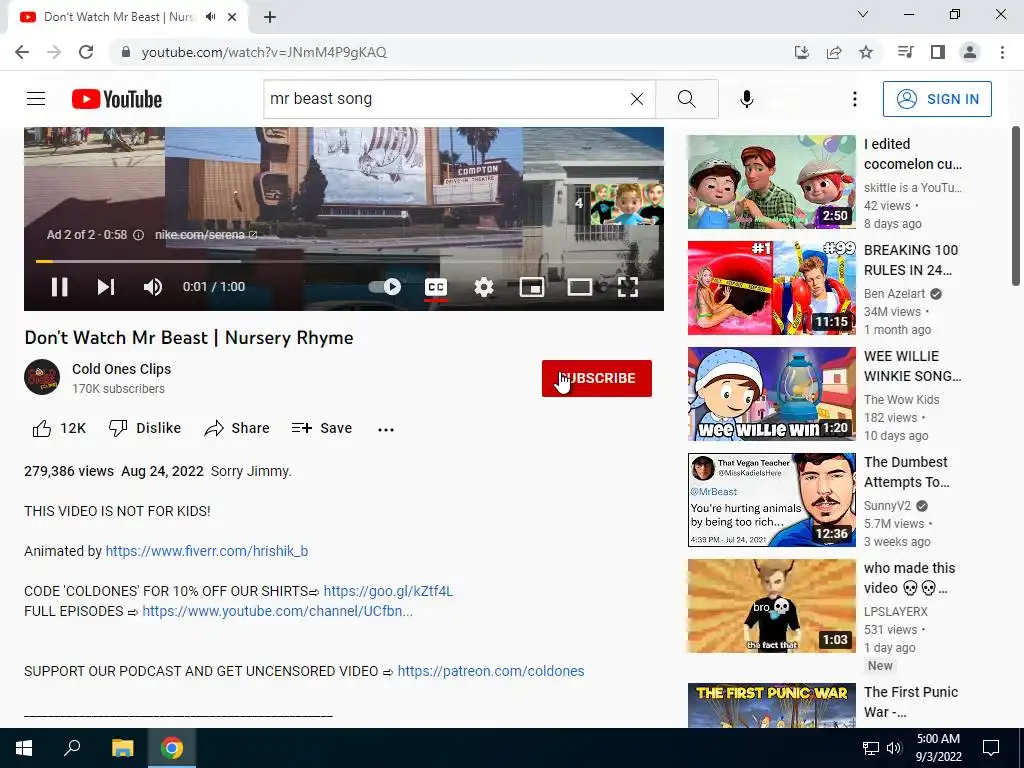Open the I edited cocomelon thumbnail

click(x=771, y=182)
